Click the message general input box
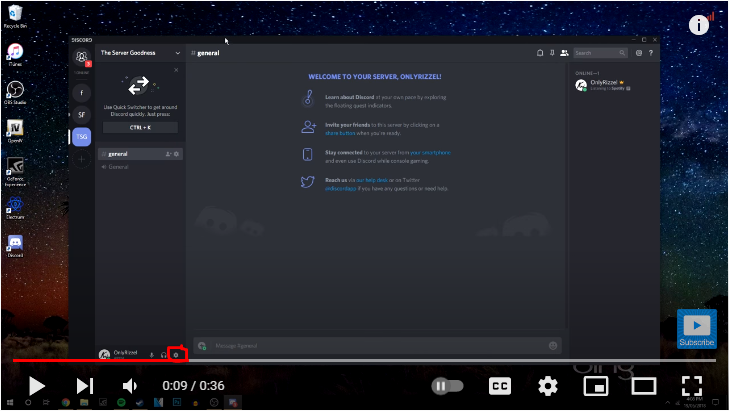Image resolution: width=729 pixels, height=411 pixels. (378, 345)
